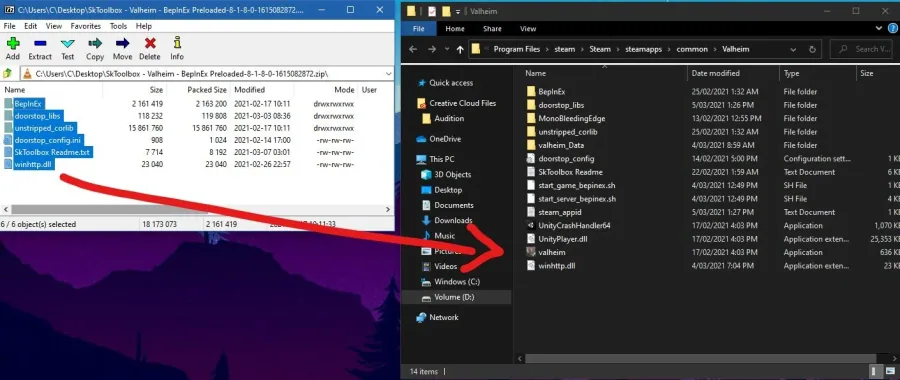Select SkToolbox Readme.txt in 7-Zip

[52, 152]
